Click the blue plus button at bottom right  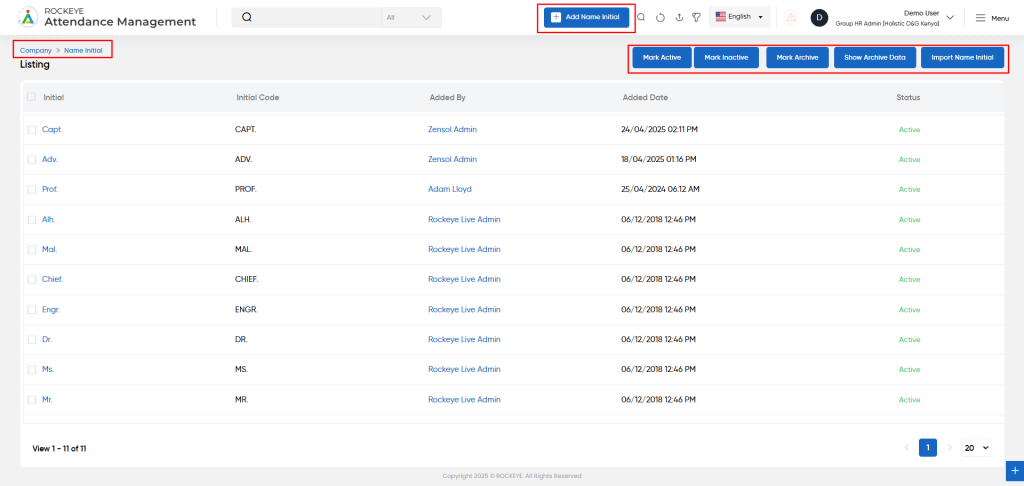point(1015,470)
